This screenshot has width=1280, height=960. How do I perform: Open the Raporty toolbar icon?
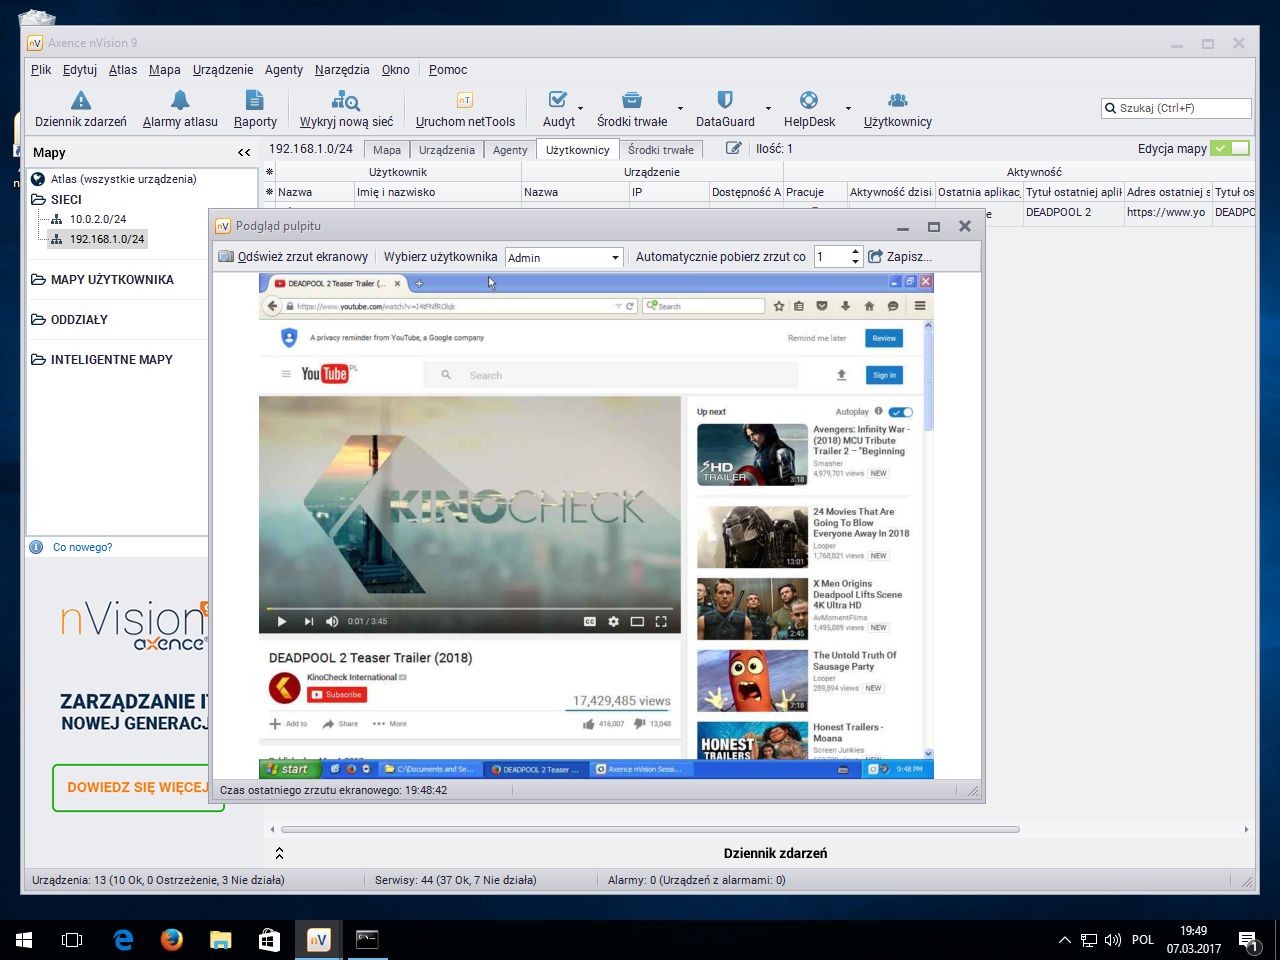tap(255, 100)
